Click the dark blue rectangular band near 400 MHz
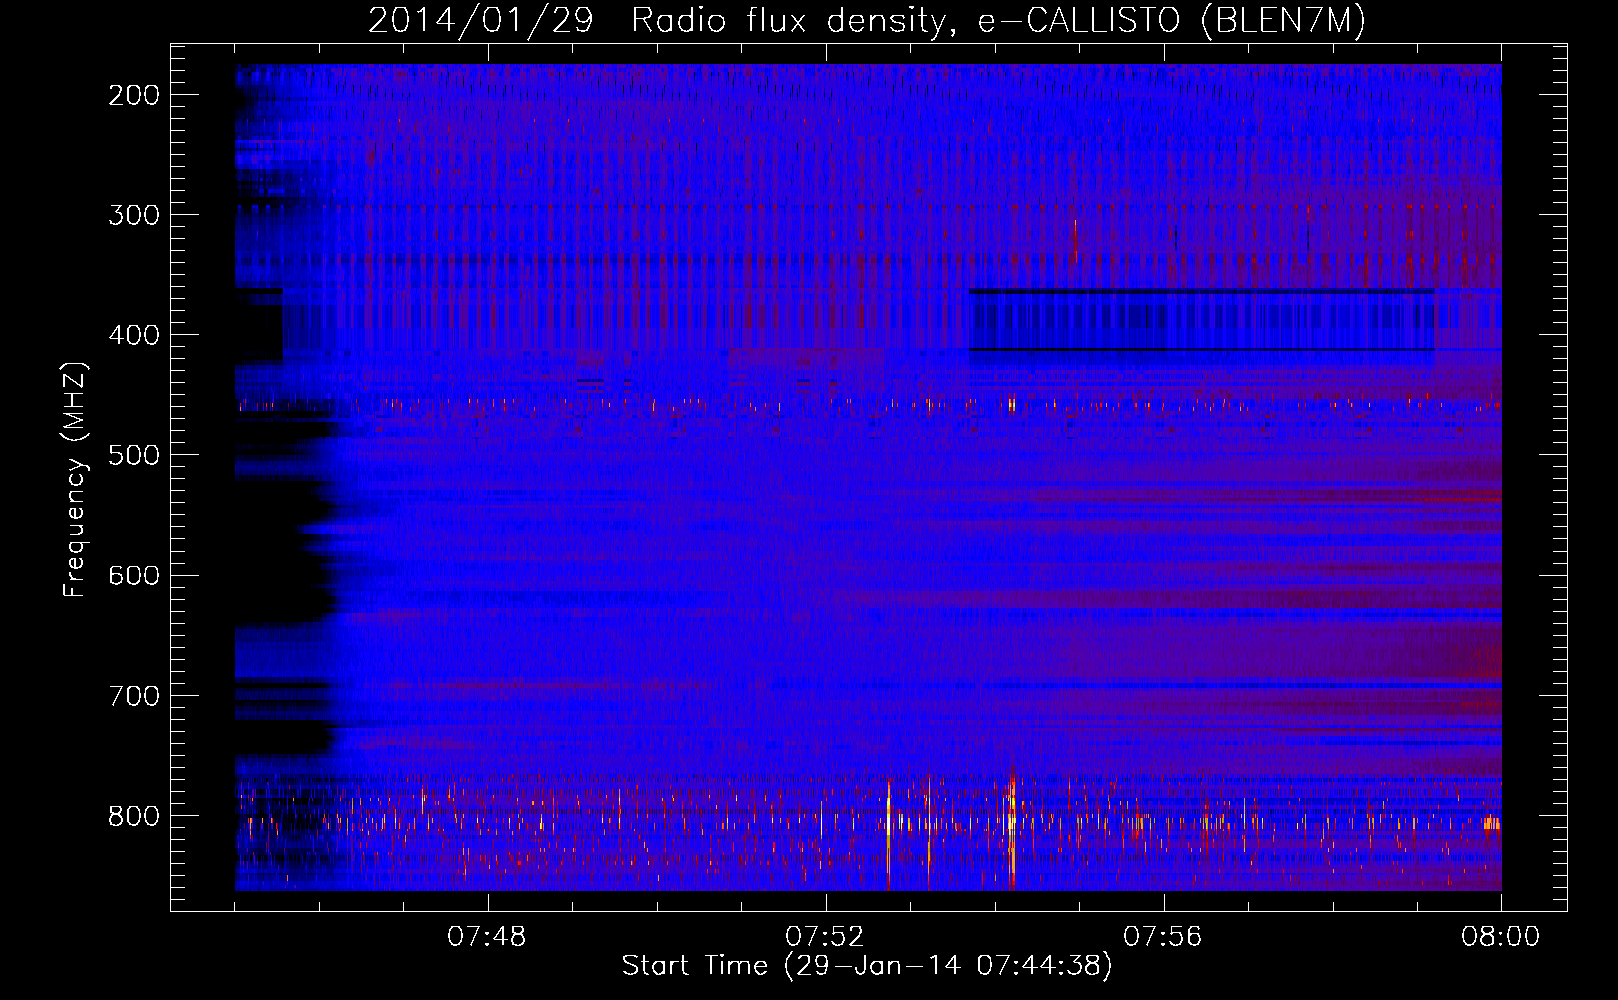The width and height of the screenshot is (1618, 1000). click(1201, 320)
